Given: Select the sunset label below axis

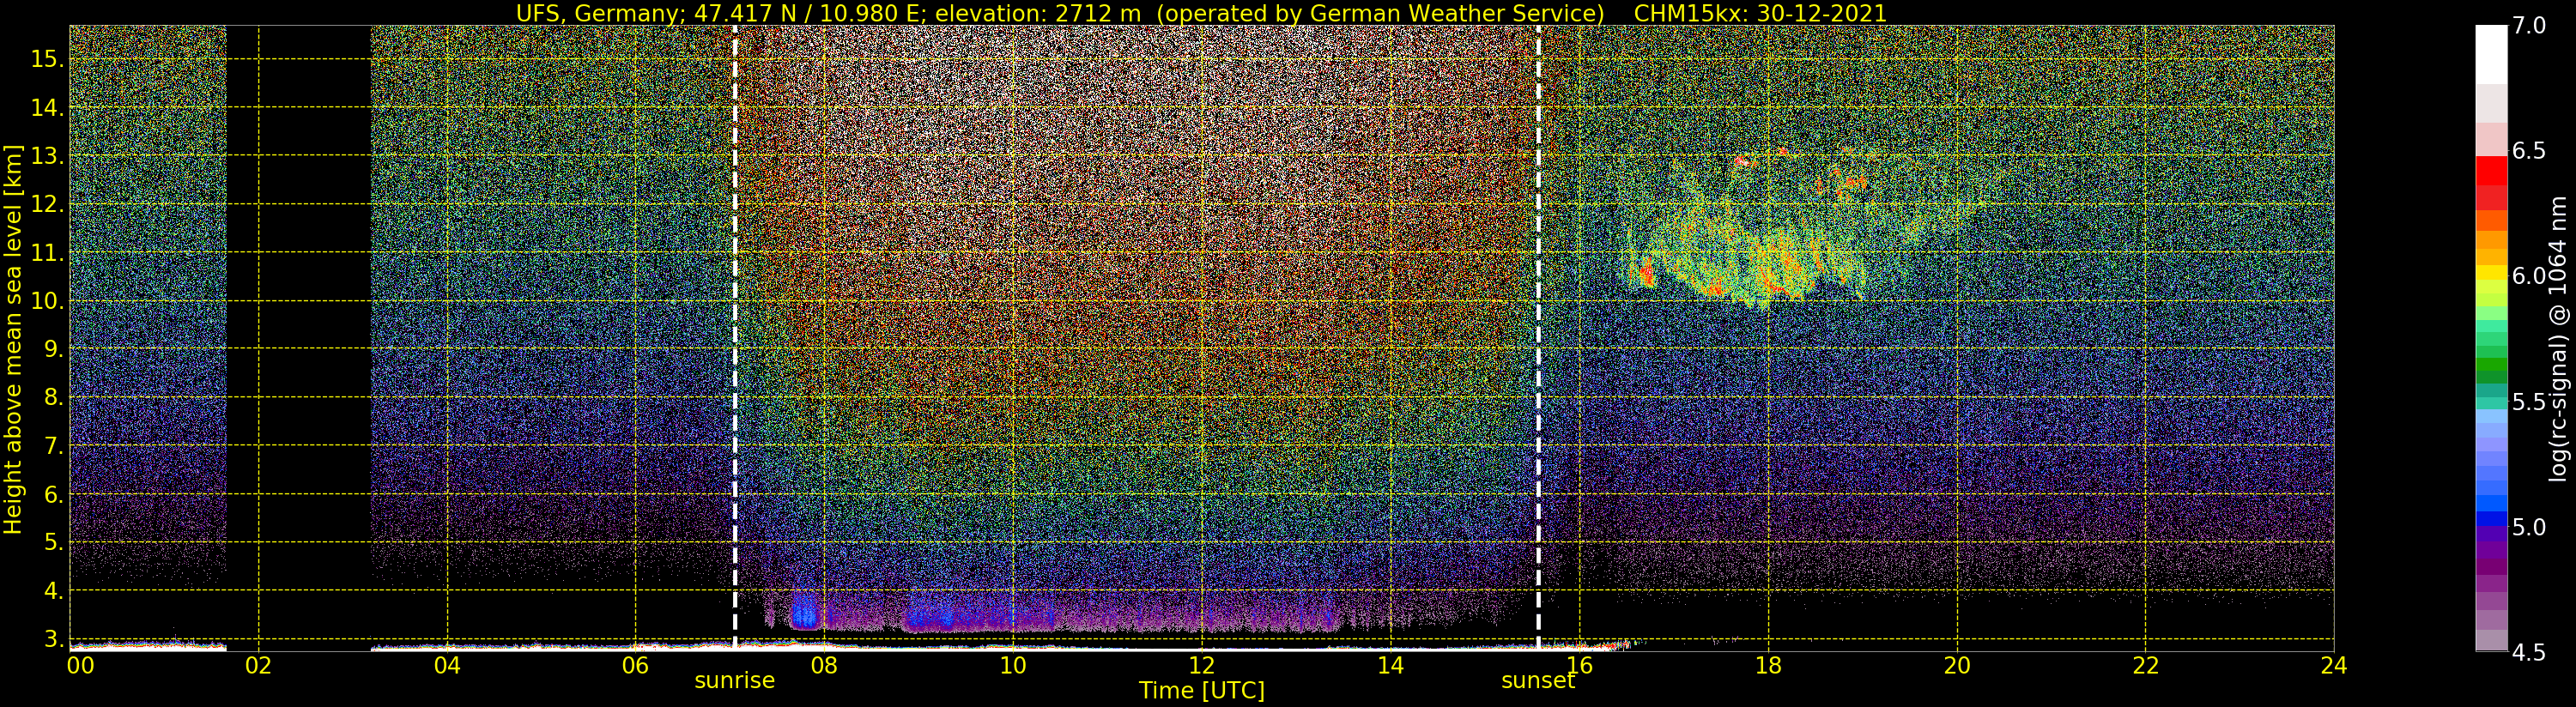Looking at the screenshot, I should pyautogui.click(x=1538, y=681).
